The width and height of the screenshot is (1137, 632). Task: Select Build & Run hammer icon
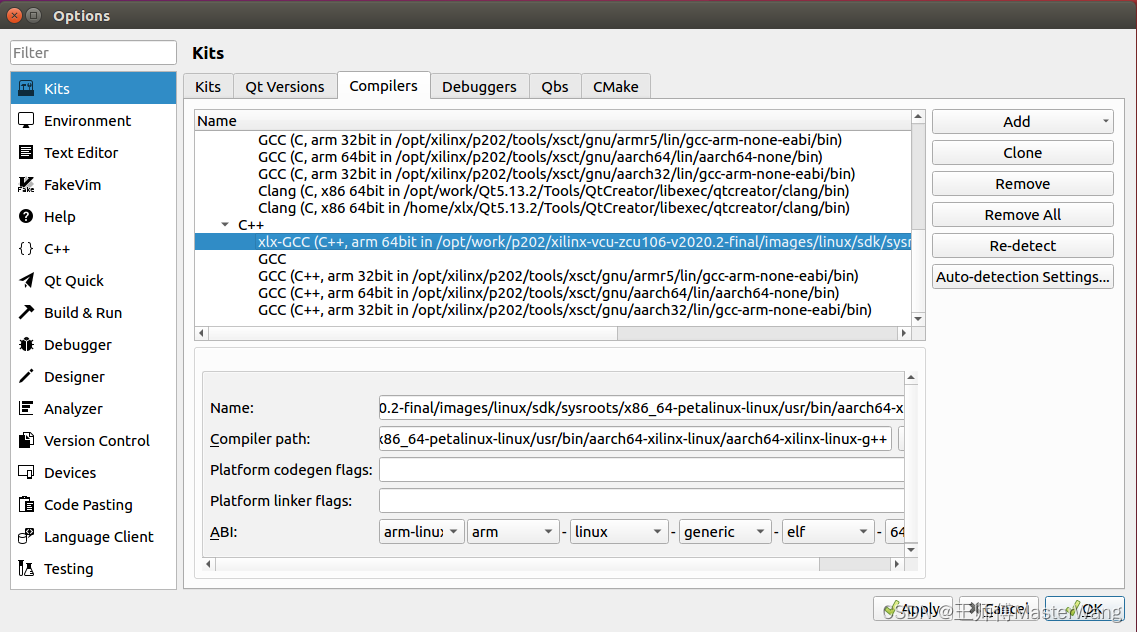click(26, 312)
